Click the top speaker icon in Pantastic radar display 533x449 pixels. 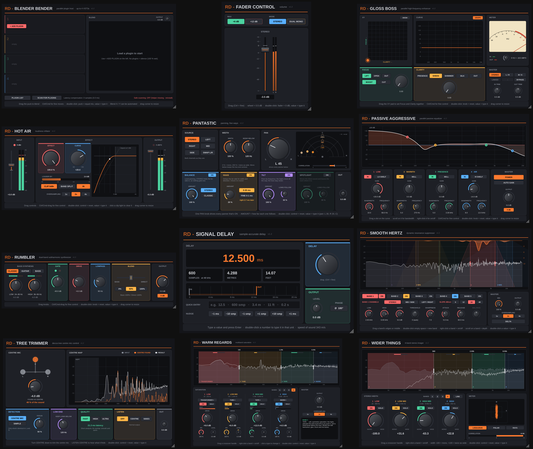click(x=322, y=136)
